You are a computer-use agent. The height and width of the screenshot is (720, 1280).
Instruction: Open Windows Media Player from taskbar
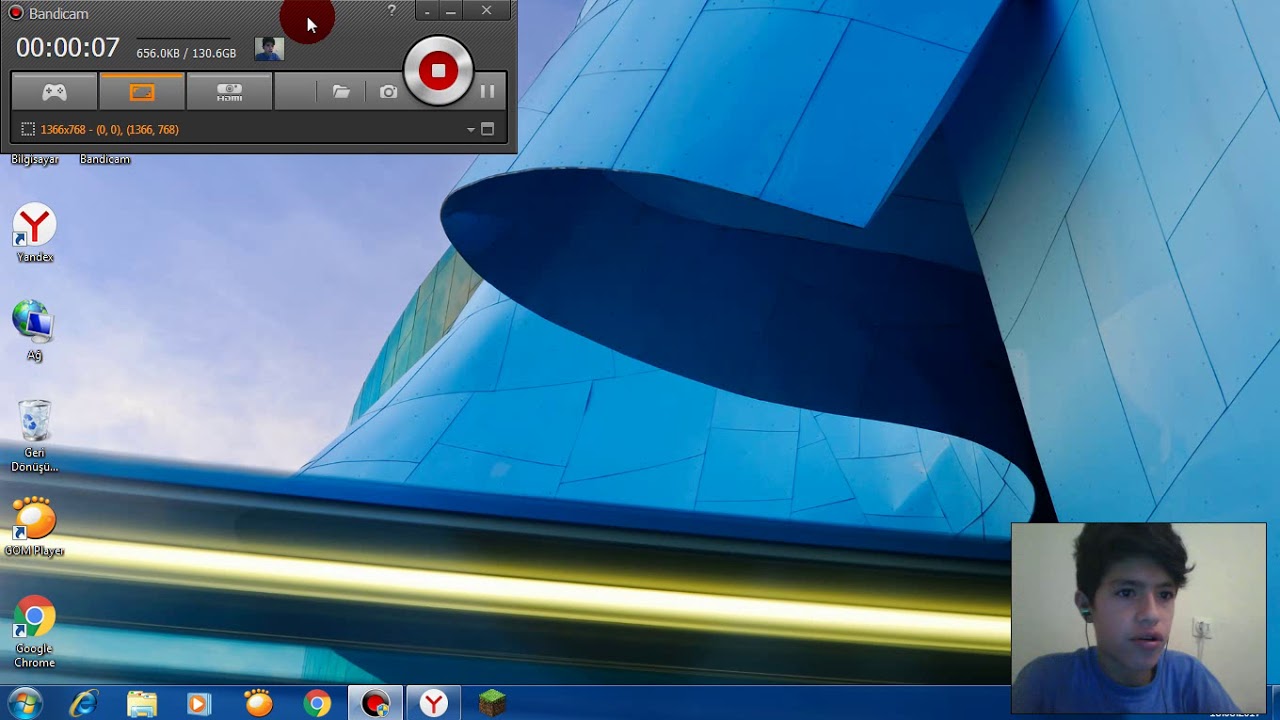pyautogui.click(x=199, y=704)
